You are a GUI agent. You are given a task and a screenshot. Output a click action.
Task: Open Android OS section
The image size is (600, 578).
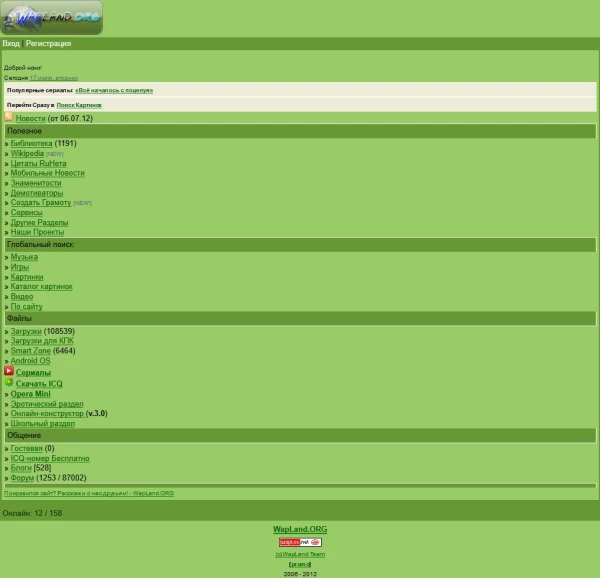point(30,361)
